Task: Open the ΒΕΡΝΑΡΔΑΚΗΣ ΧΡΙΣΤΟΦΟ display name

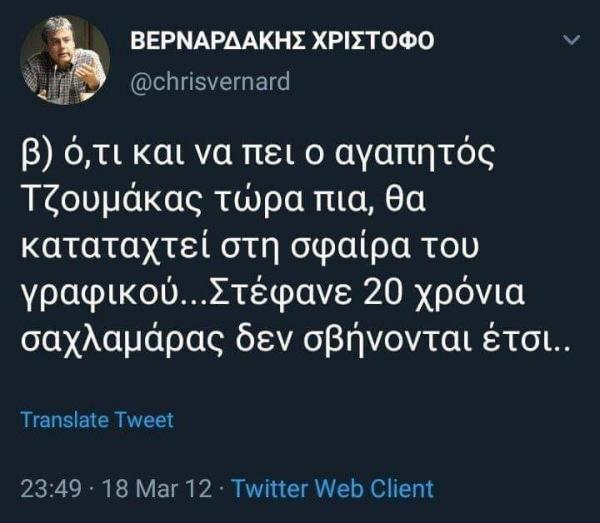Action: click(x=263, y=43)
